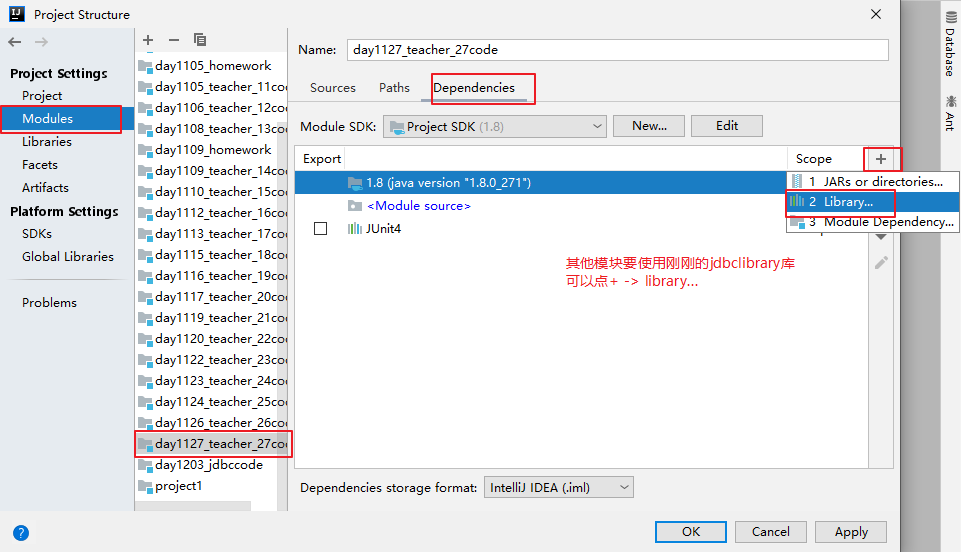Screen dimensions: 961x552
Task: Select Global Libraries in Platform Settings
Action: 68,257
